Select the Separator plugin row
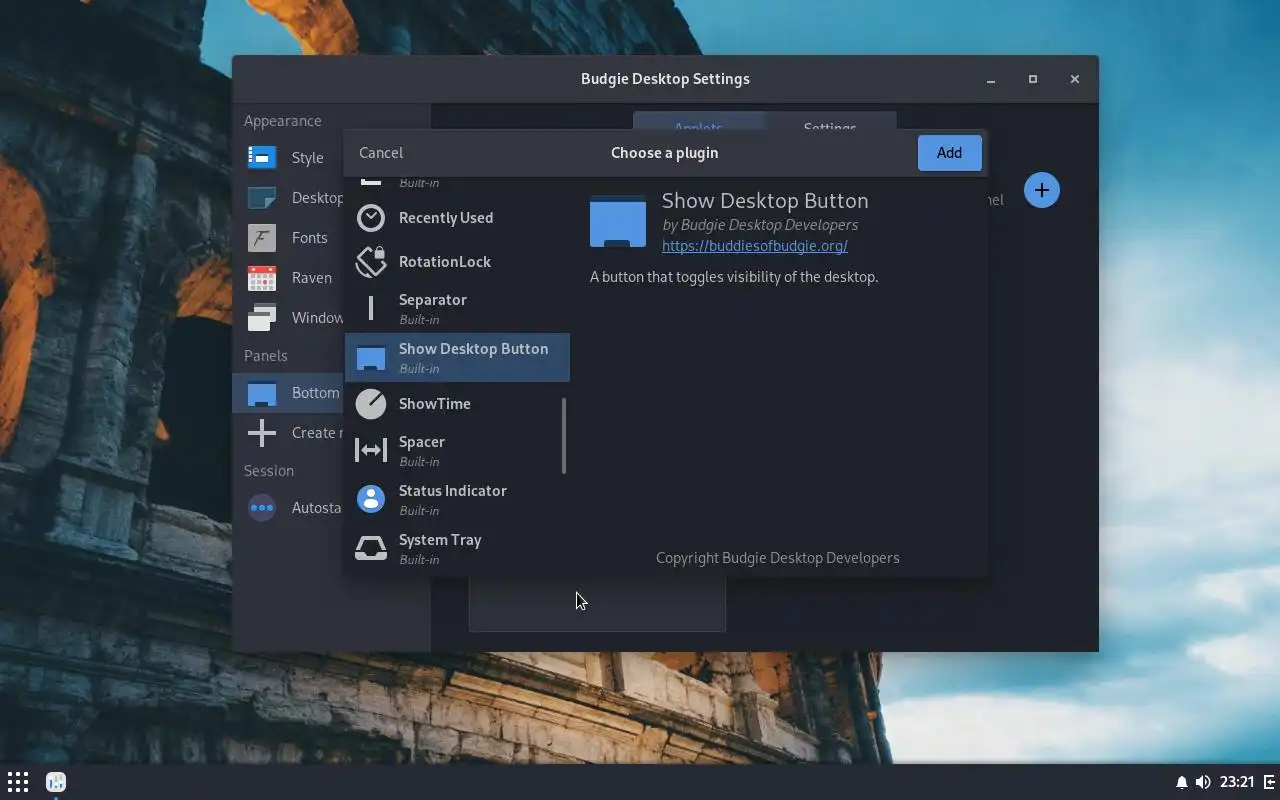Image resolution: width=1280 pixels, height=800 pixels. tap(457, 309)
